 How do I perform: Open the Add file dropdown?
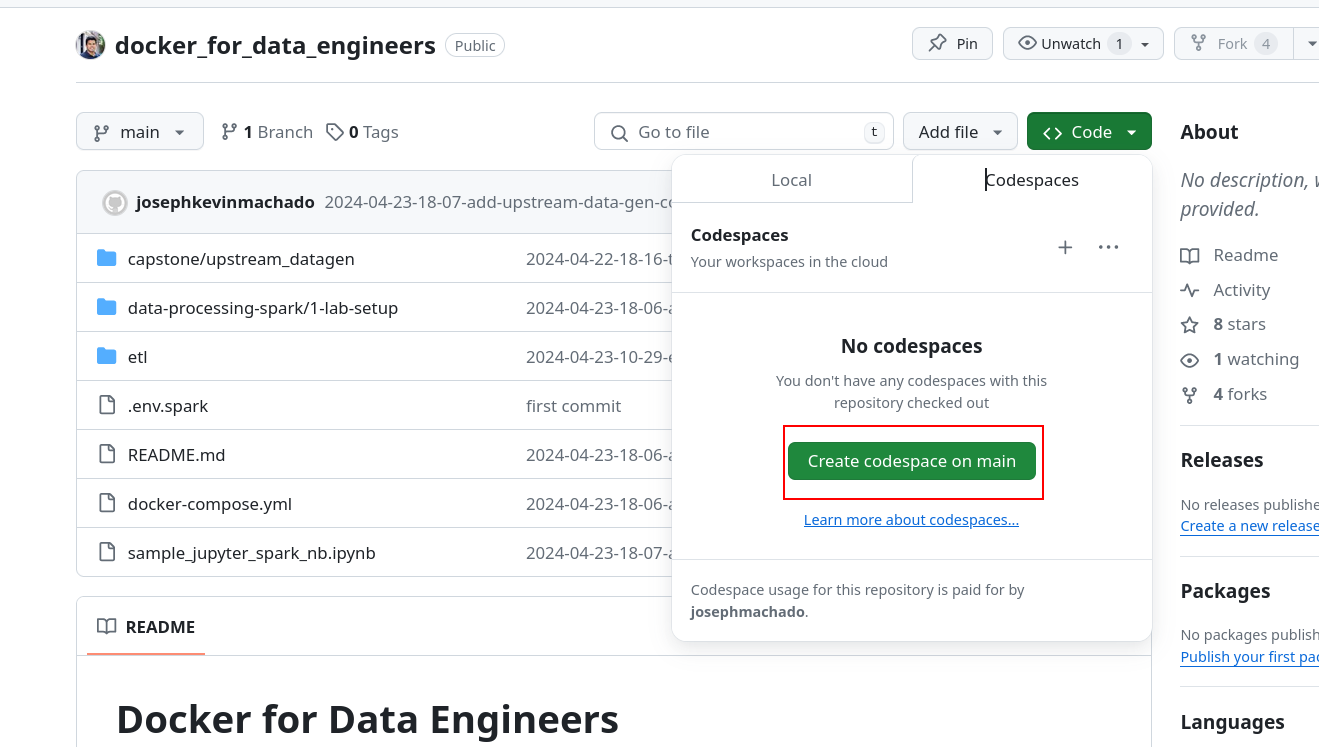960,132
